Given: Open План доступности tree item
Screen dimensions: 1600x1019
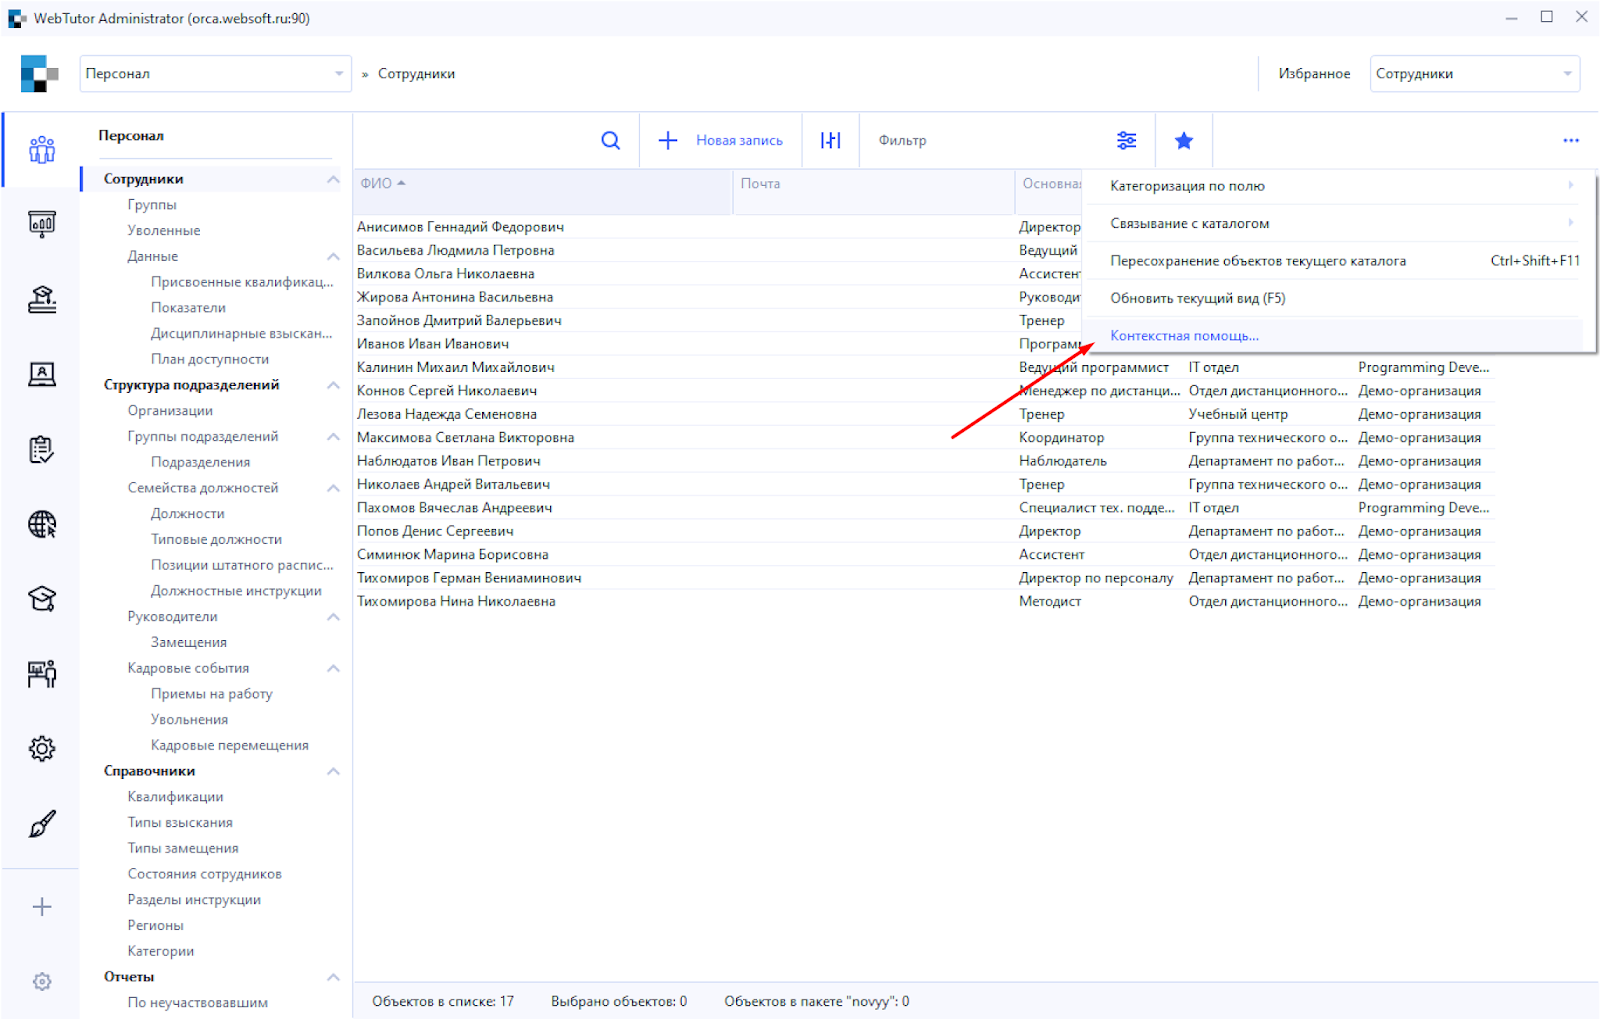Looking at the screenshot, I should (210, 360).
